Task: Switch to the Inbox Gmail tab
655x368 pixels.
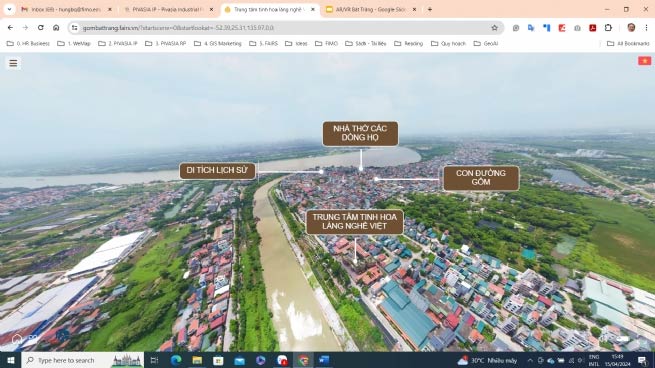Action: pyautogui.click(x=67, y=9)
